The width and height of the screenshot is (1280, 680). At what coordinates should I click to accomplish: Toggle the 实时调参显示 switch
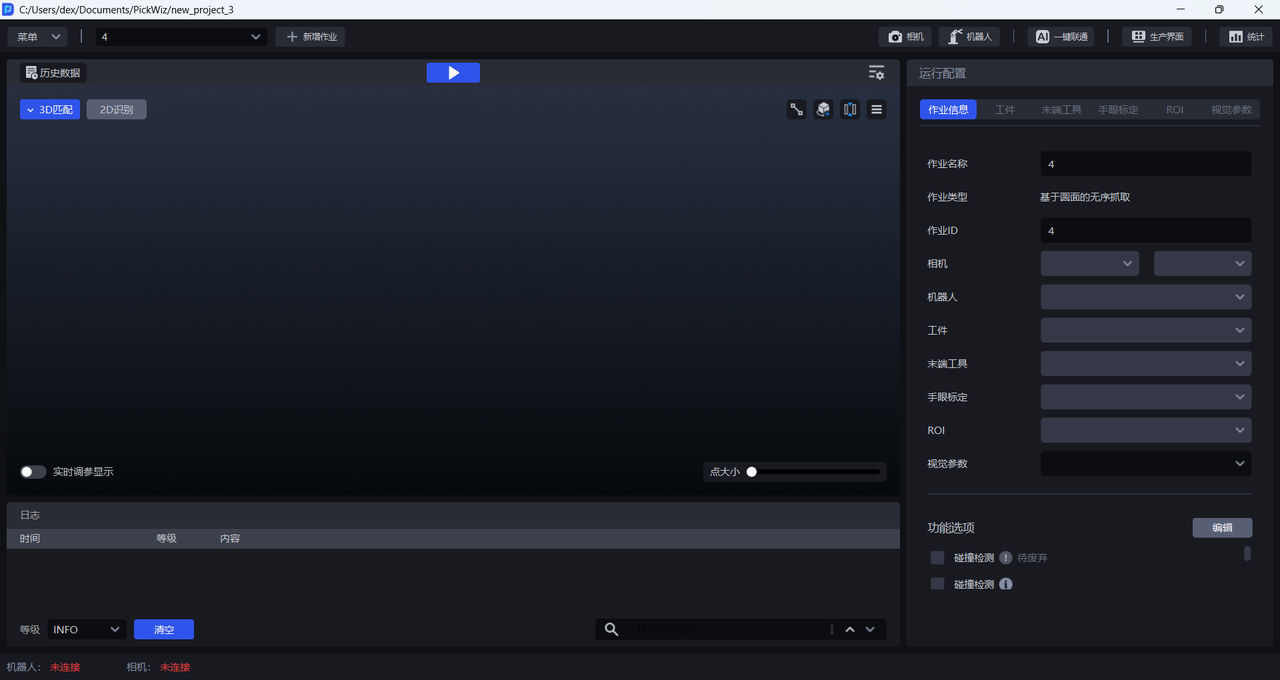(x=33, y=472)
